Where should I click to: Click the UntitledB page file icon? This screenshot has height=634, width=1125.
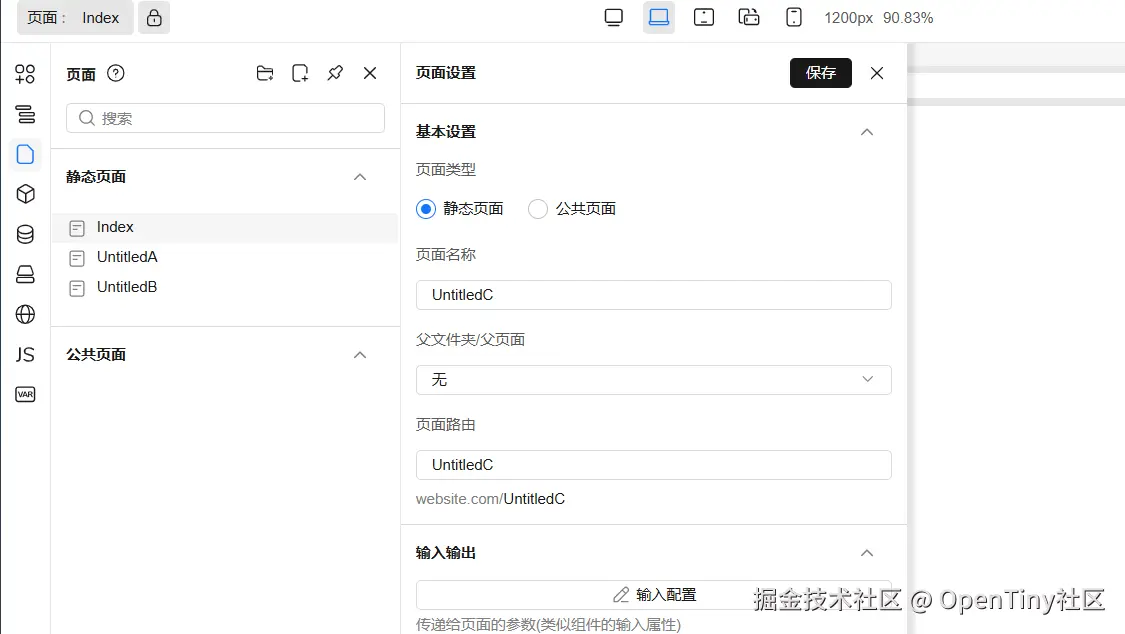click(x=77, y=288)
